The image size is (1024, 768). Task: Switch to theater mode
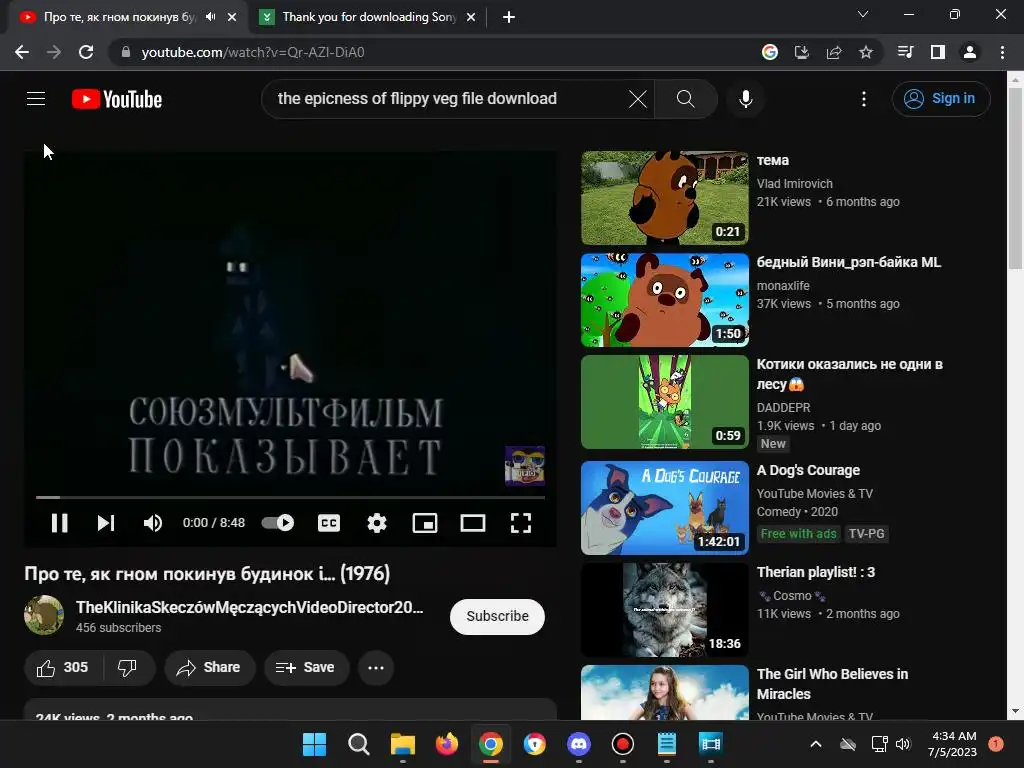(472, 523)
